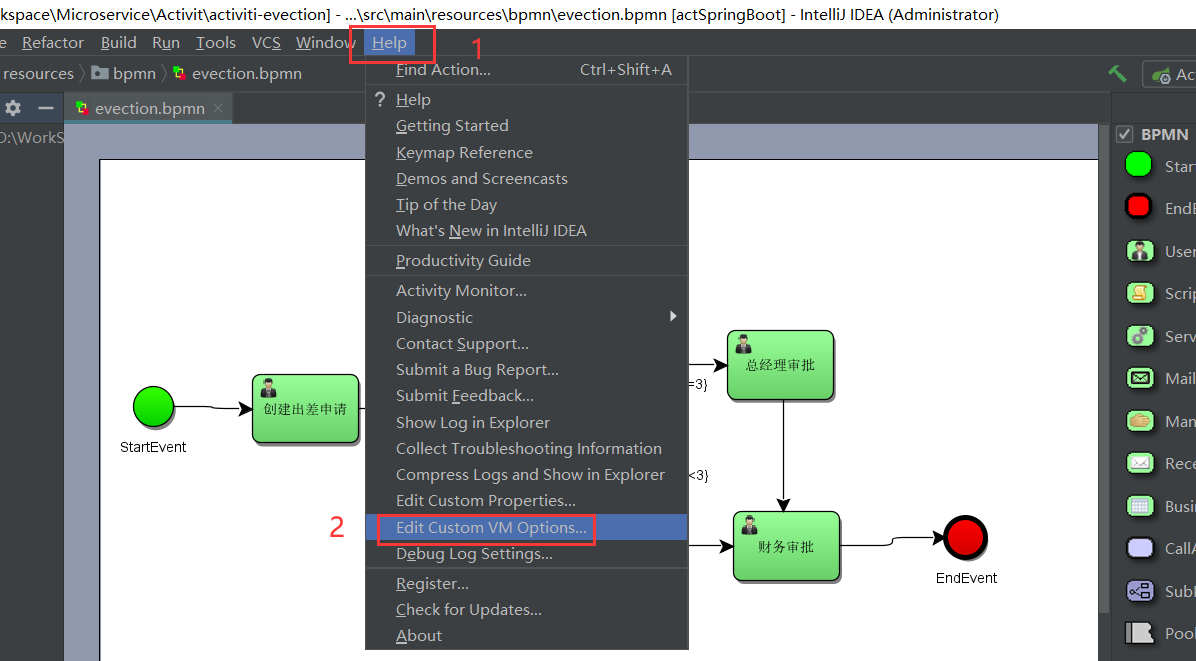Select the 创建出差申请 task node
Screen dimensions: 1196x661
[305, 409]
